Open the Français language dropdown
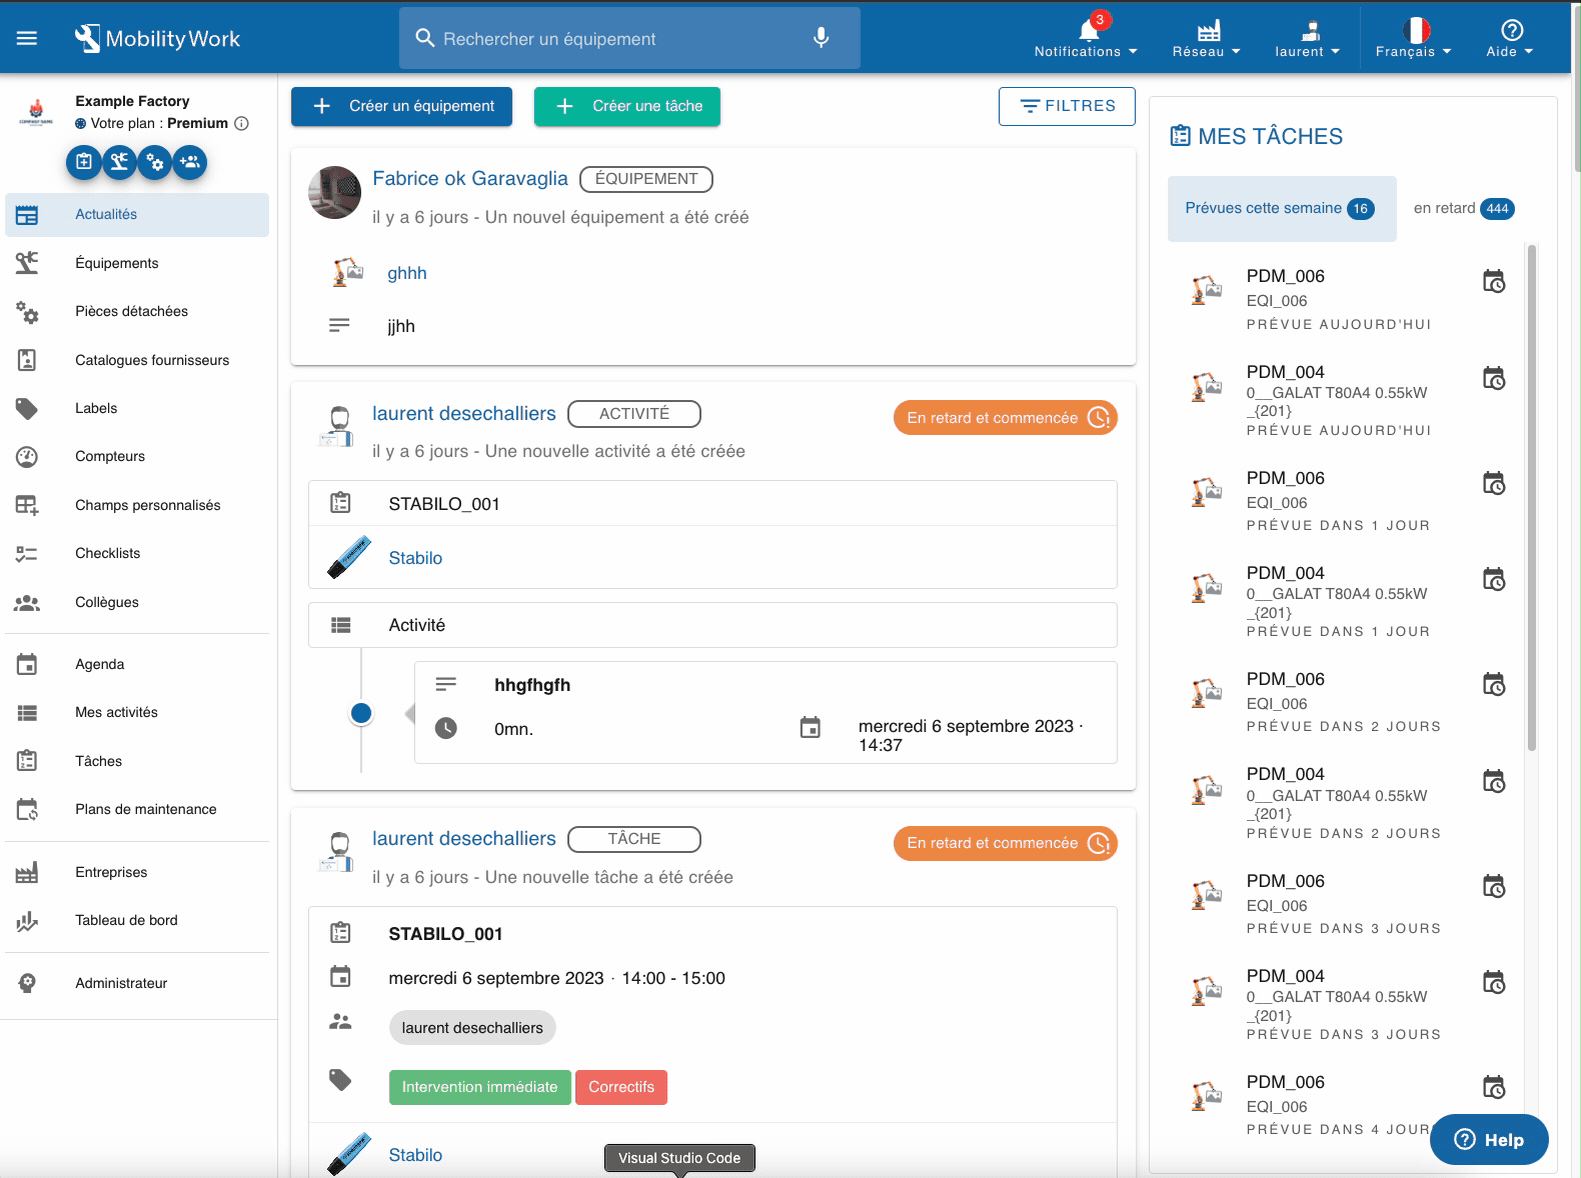 click(1413, 38)
